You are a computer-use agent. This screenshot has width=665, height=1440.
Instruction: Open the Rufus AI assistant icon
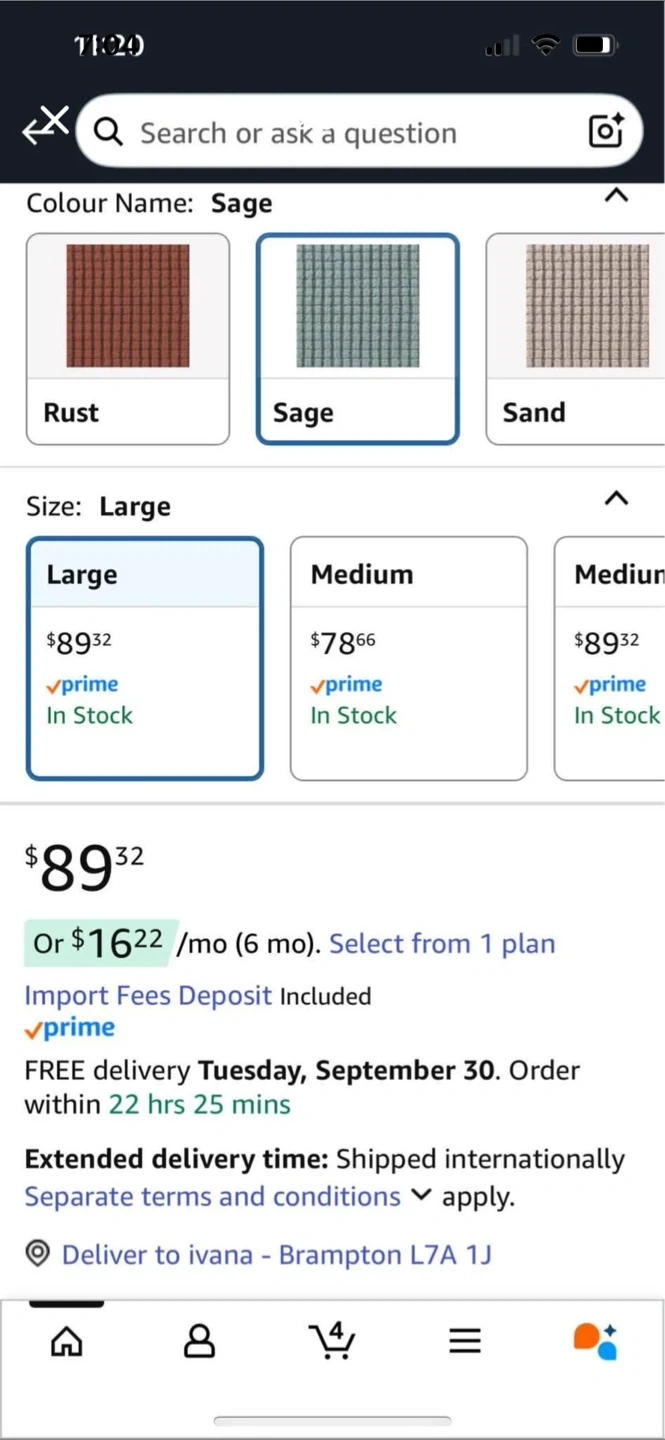coord(595,1341)
